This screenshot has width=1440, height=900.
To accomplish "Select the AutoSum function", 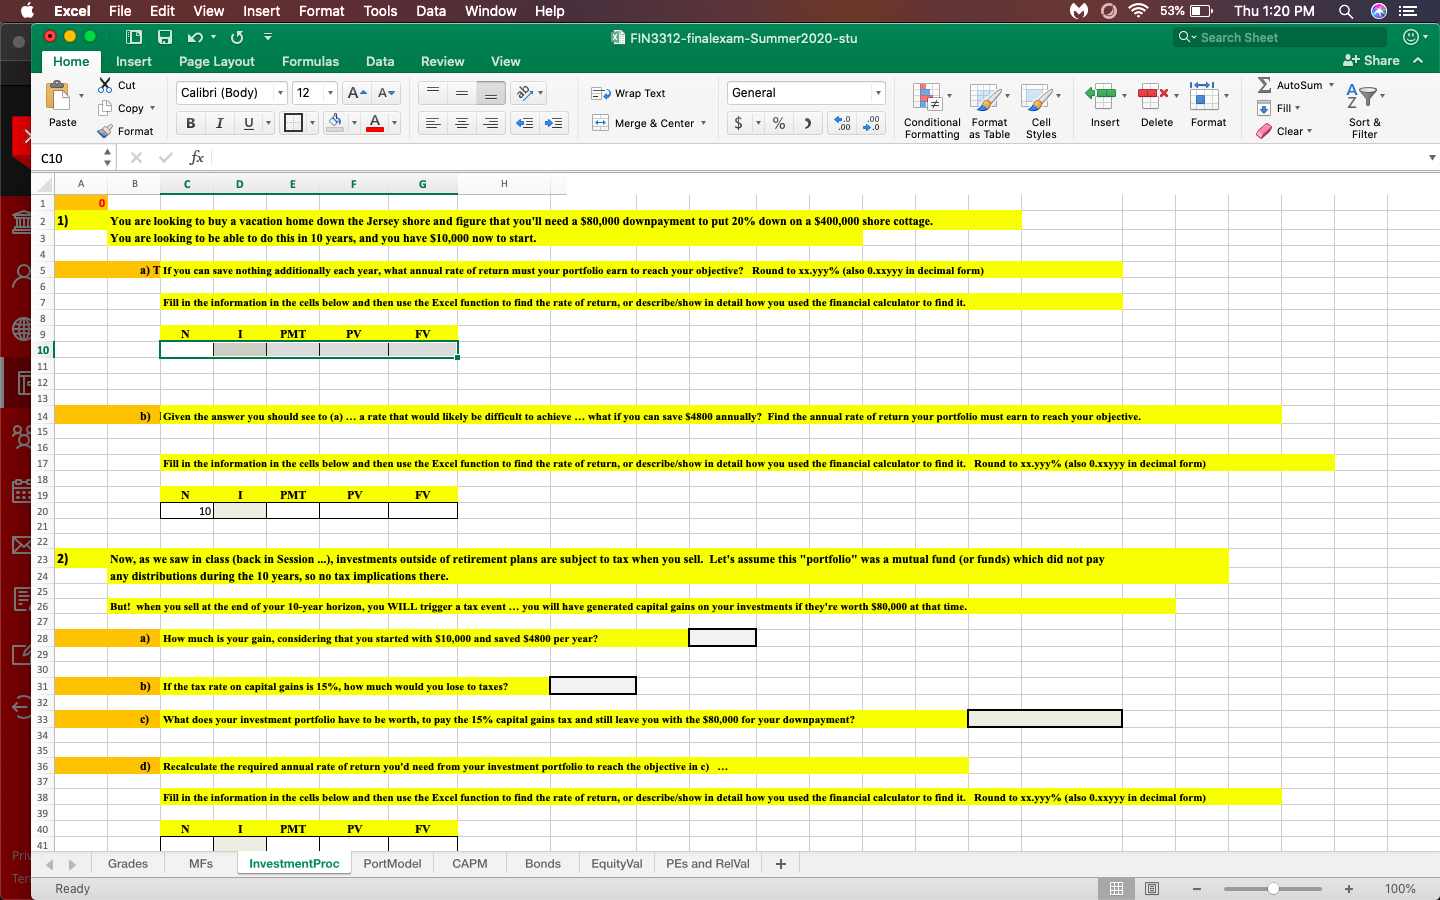I will point(1290,85).
